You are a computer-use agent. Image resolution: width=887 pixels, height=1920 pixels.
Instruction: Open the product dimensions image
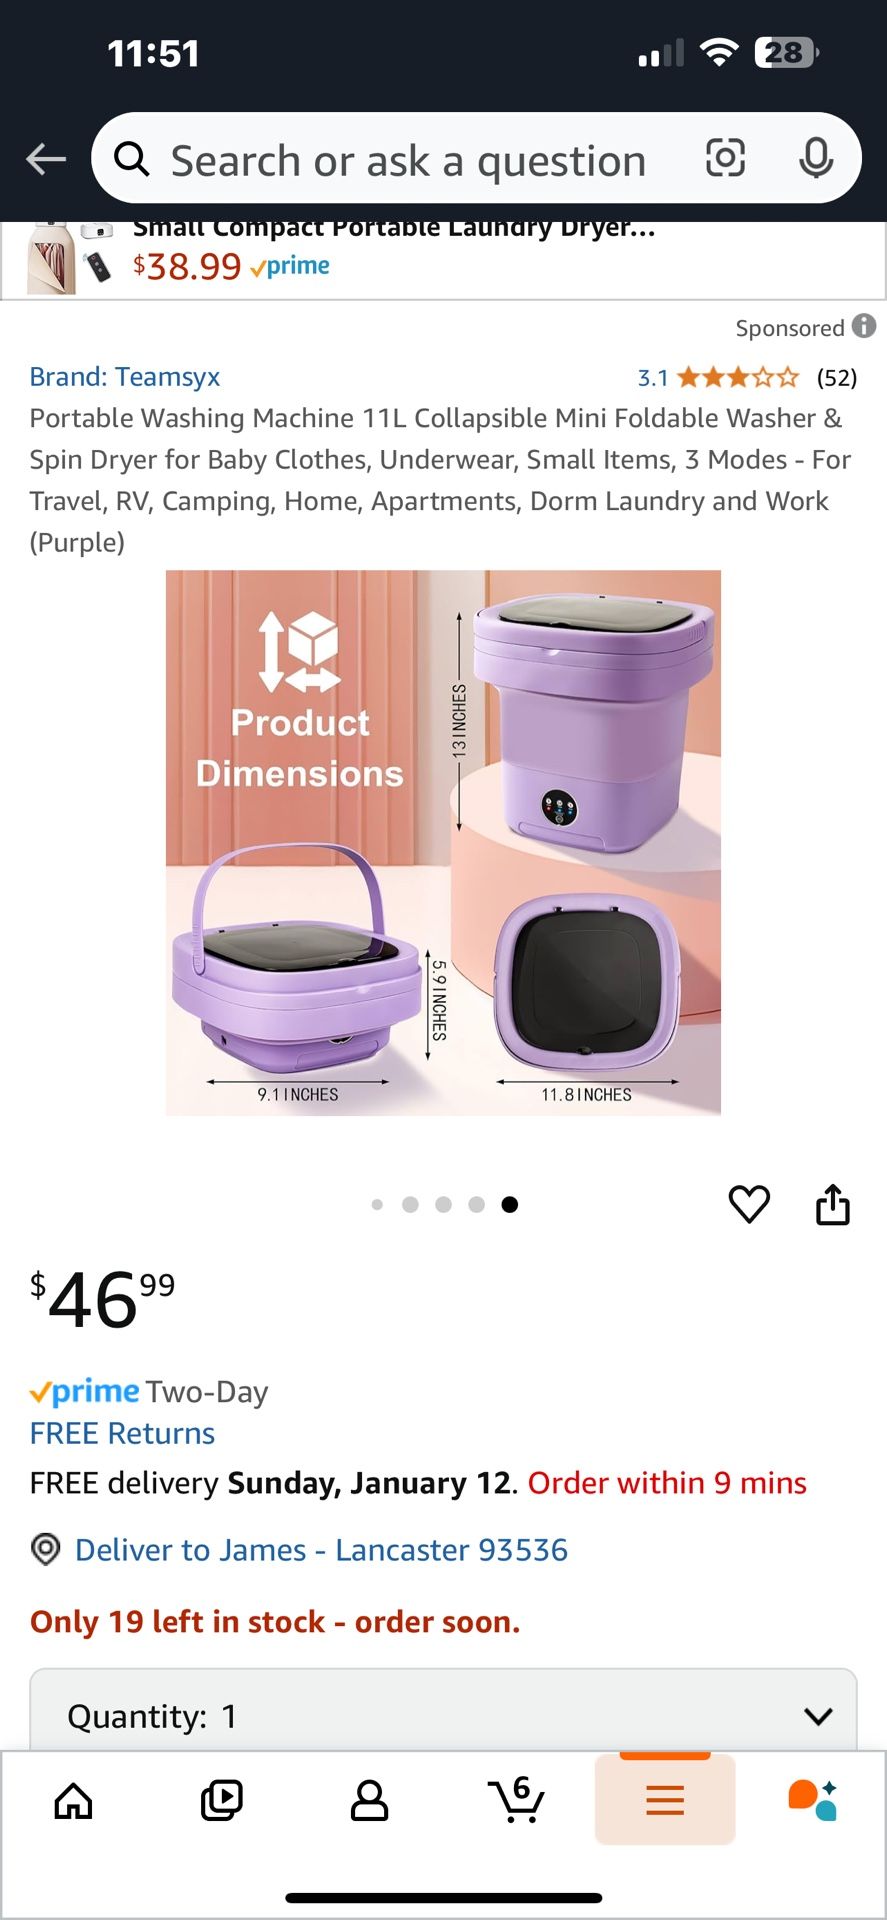443,842
